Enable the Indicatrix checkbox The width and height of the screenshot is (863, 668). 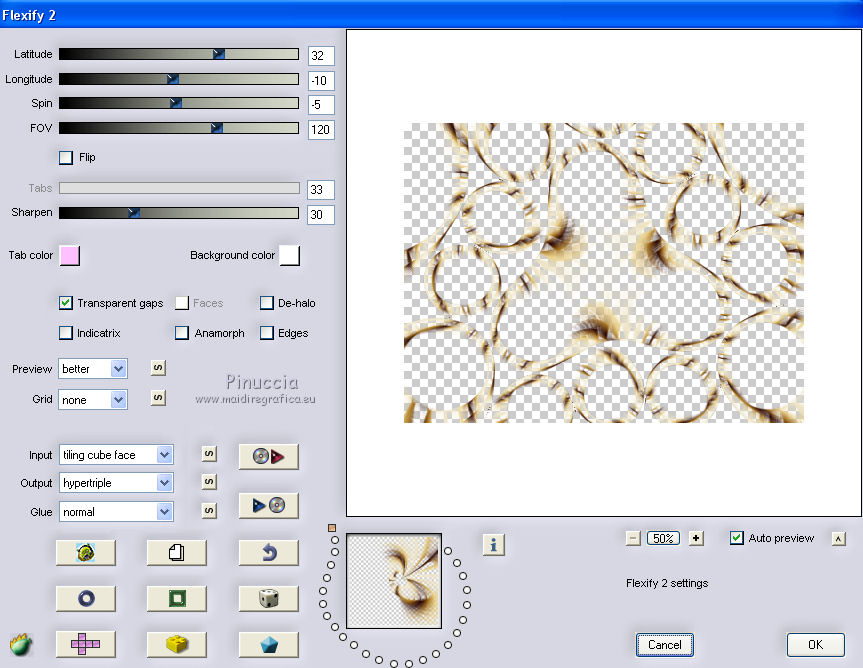pyautogui.click(x=65, y=332)
